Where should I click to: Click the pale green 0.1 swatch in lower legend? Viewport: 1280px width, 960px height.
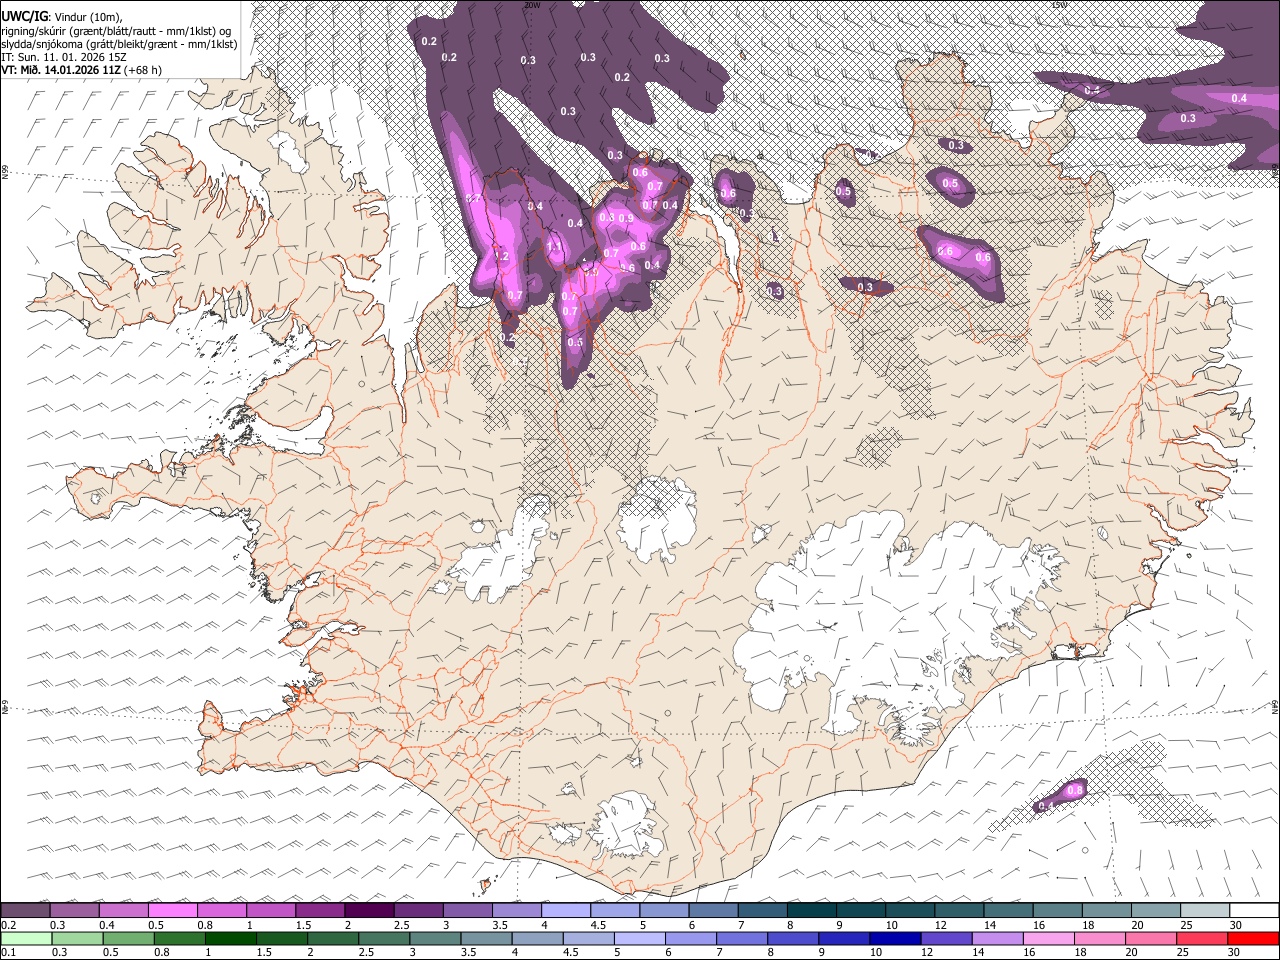point(27,938)
